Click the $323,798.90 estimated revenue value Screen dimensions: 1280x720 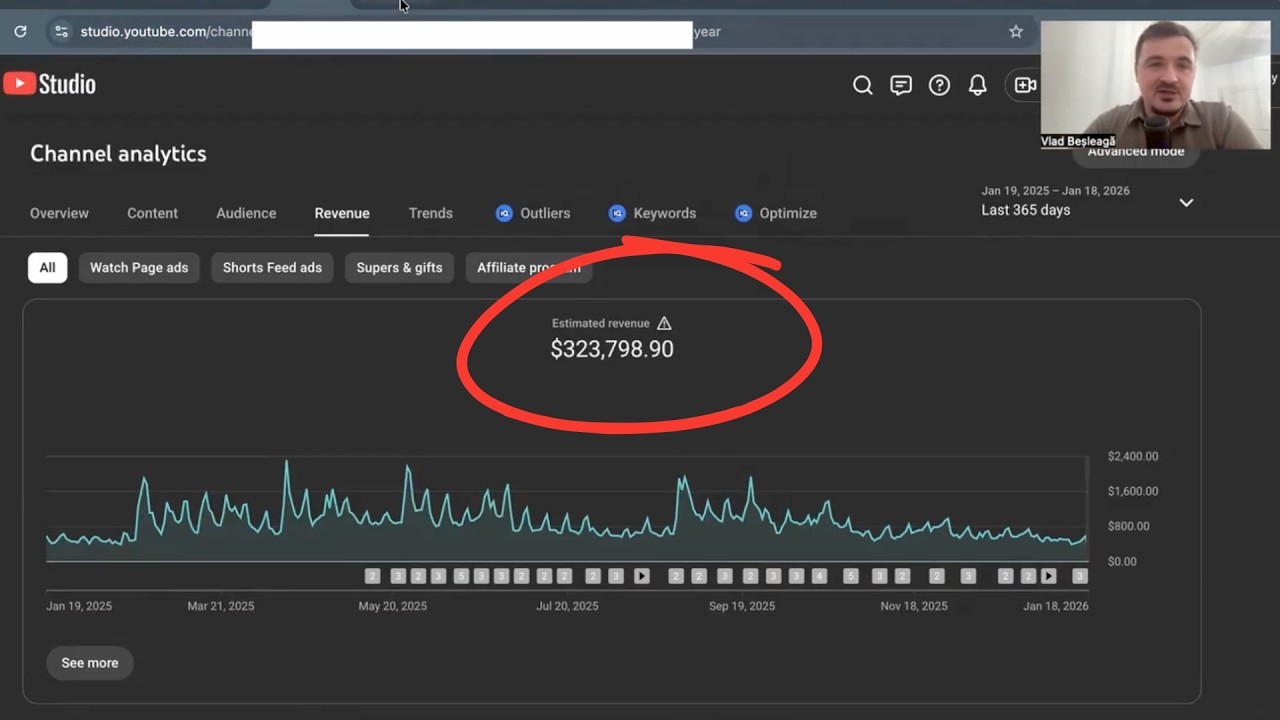click(612, 349)
